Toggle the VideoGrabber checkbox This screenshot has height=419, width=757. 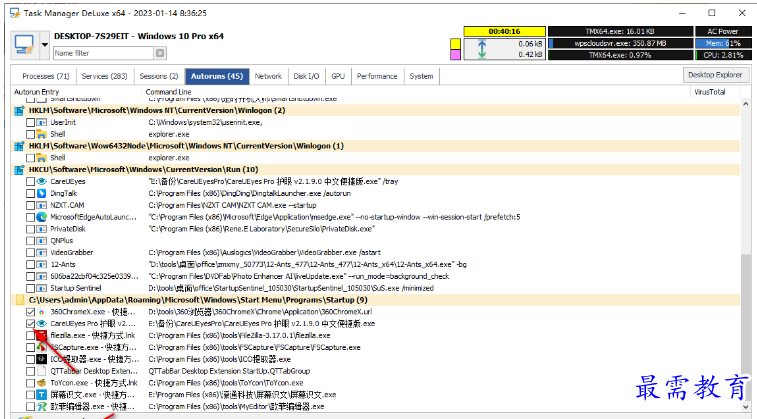(x=30, y=252)
